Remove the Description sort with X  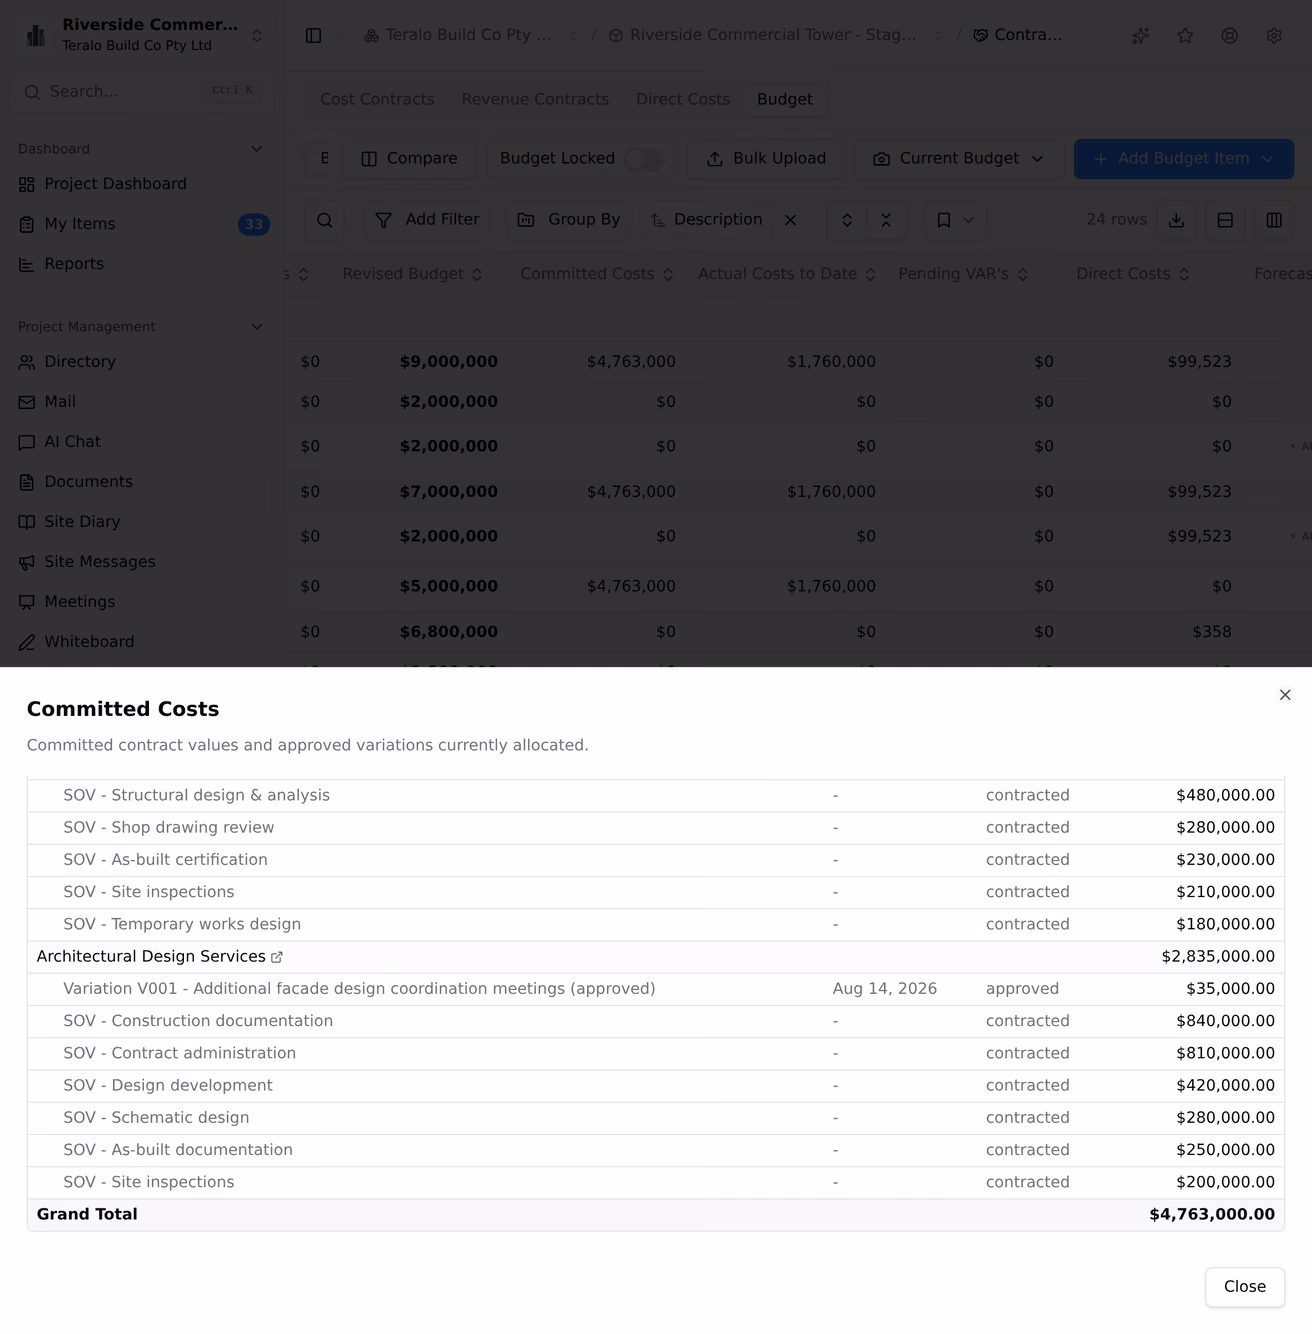coord(790,220)
